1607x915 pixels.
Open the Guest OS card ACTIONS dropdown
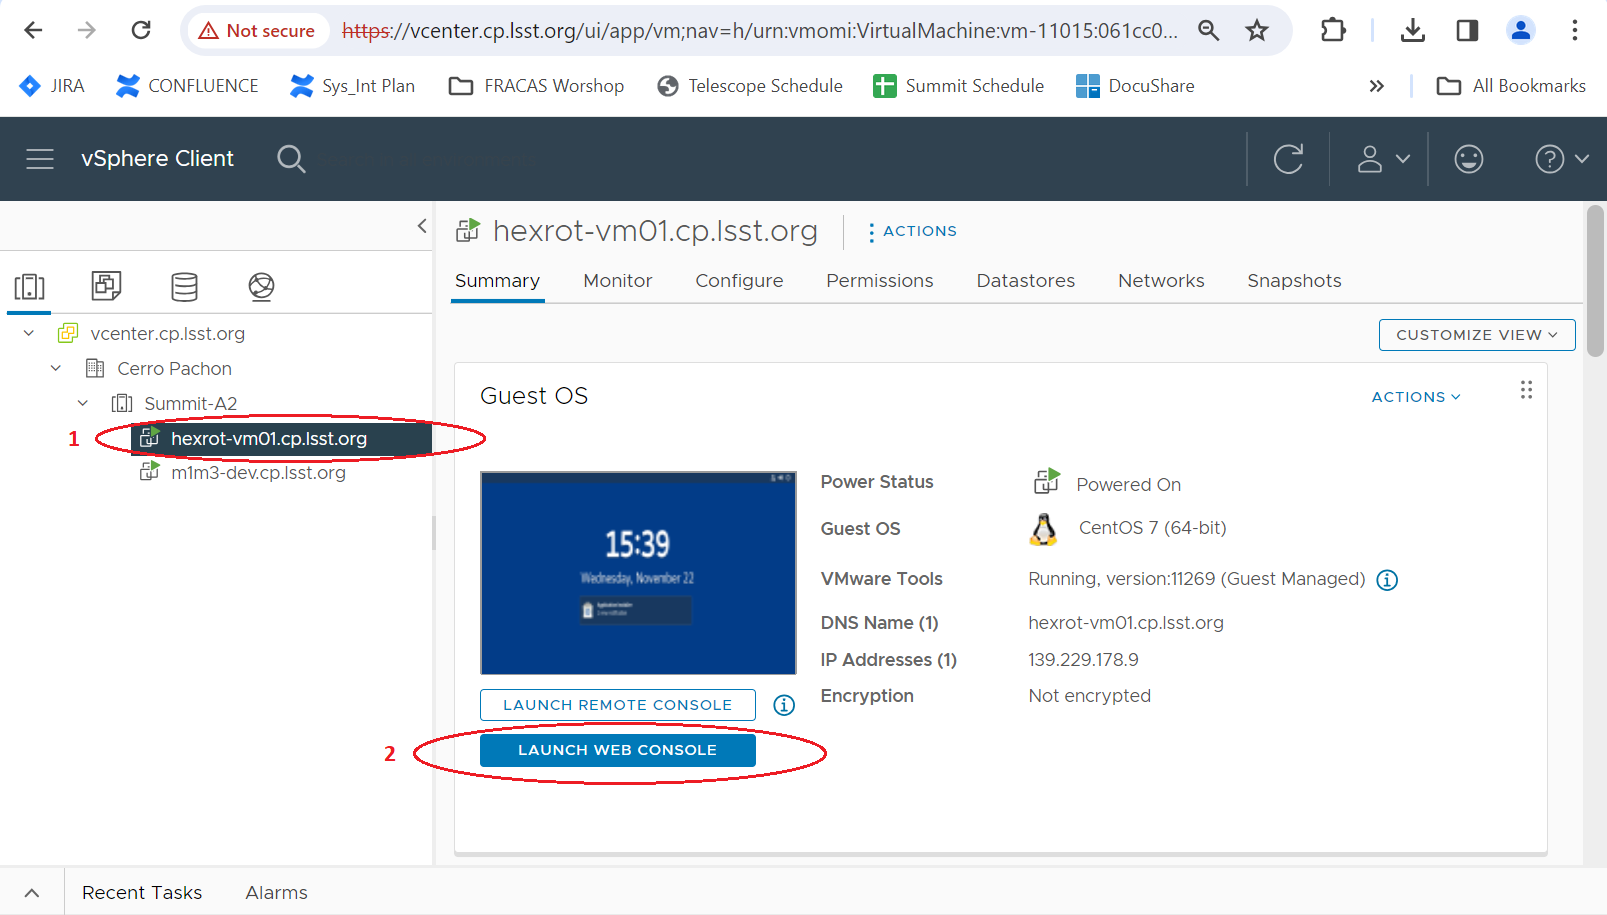(x=1416, y=397)
